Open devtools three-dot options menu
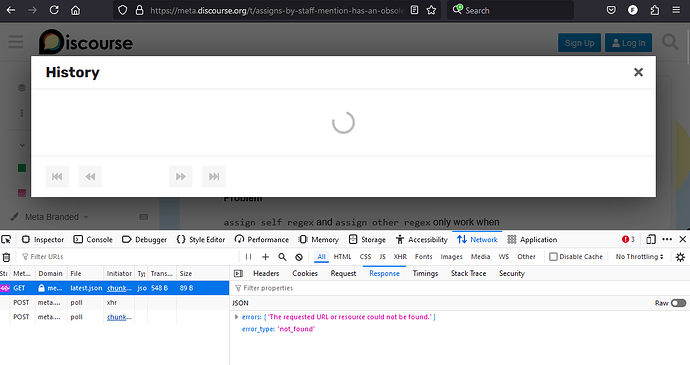Image resolution: width=690 pixels, height=365 pixels. 667,240
